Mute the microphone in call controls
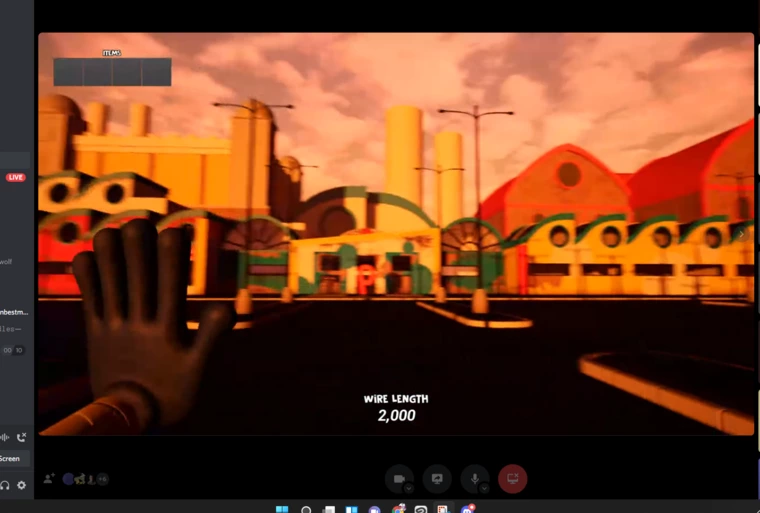 pyautogui.click(x=475, y=479)
